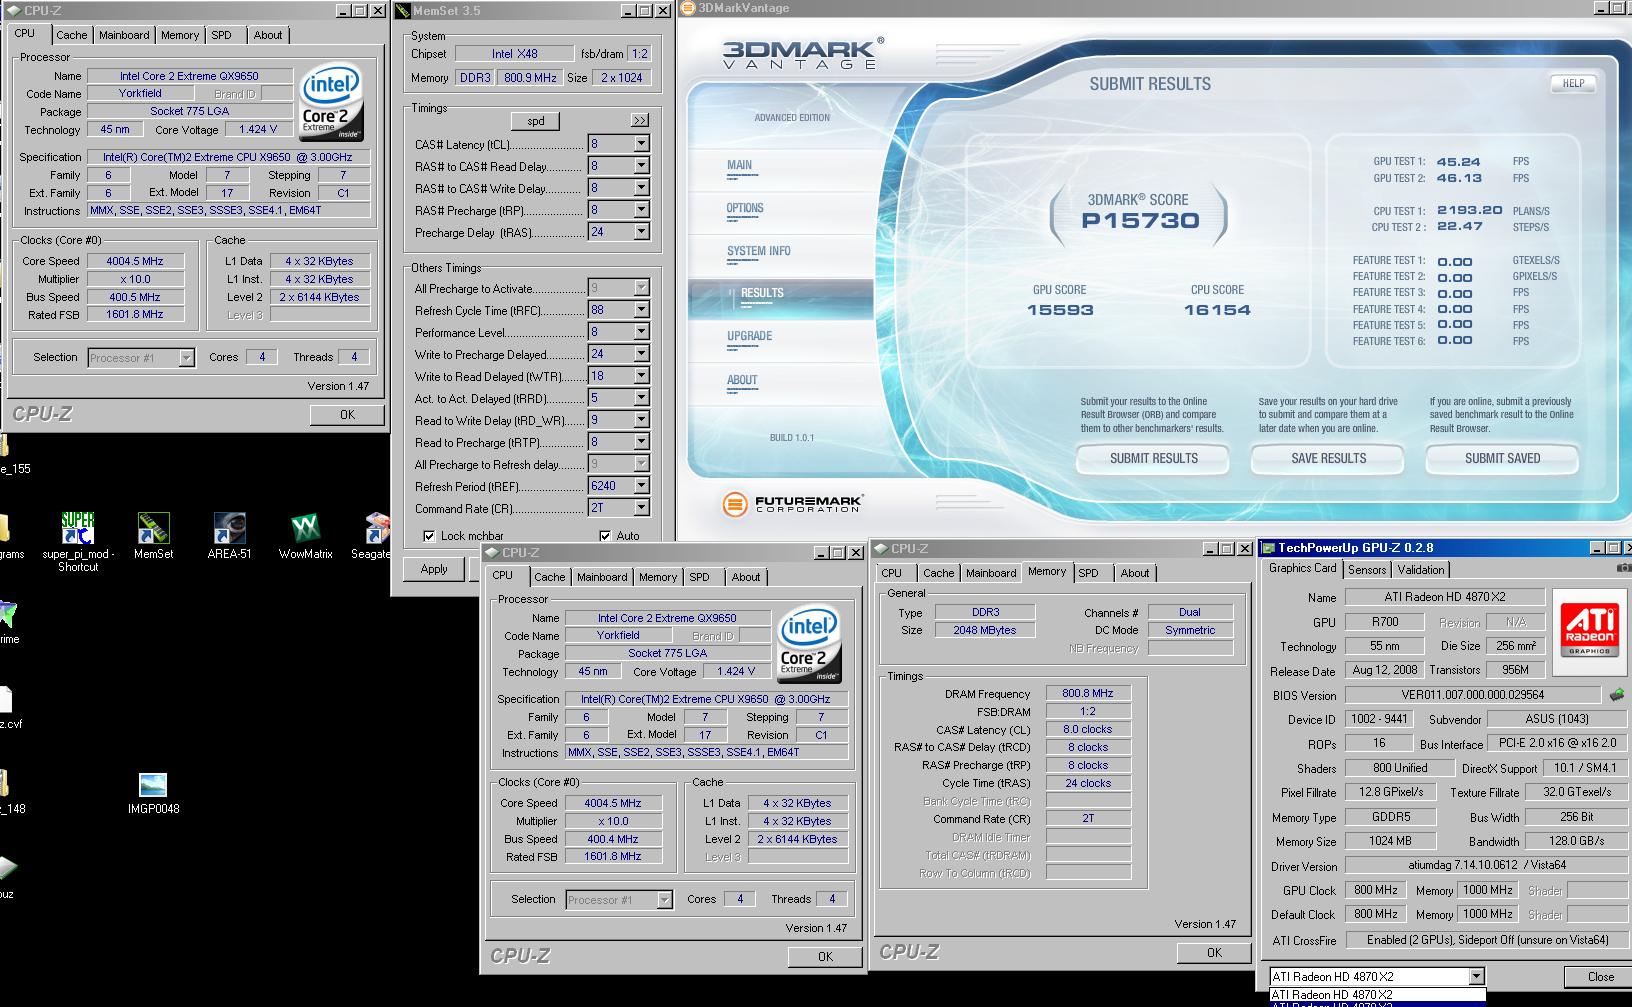Click the 3DMarkVantage title bar icon
This screenshot has width=1632, height=1007.
(688, 8)
